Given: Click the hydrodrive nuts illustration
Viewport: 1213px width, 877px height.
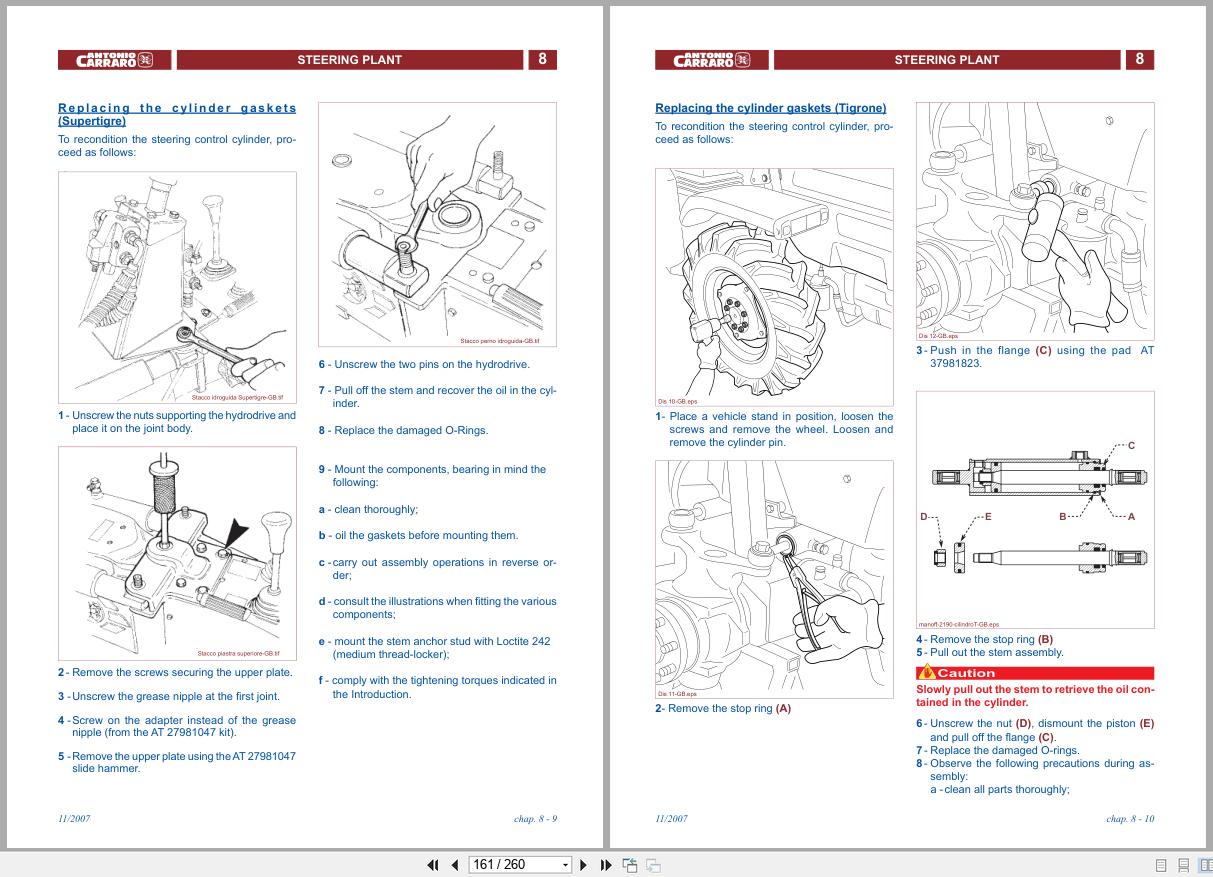Looking at the screenshot, I should pyautogui.click(x=177, y=288).
